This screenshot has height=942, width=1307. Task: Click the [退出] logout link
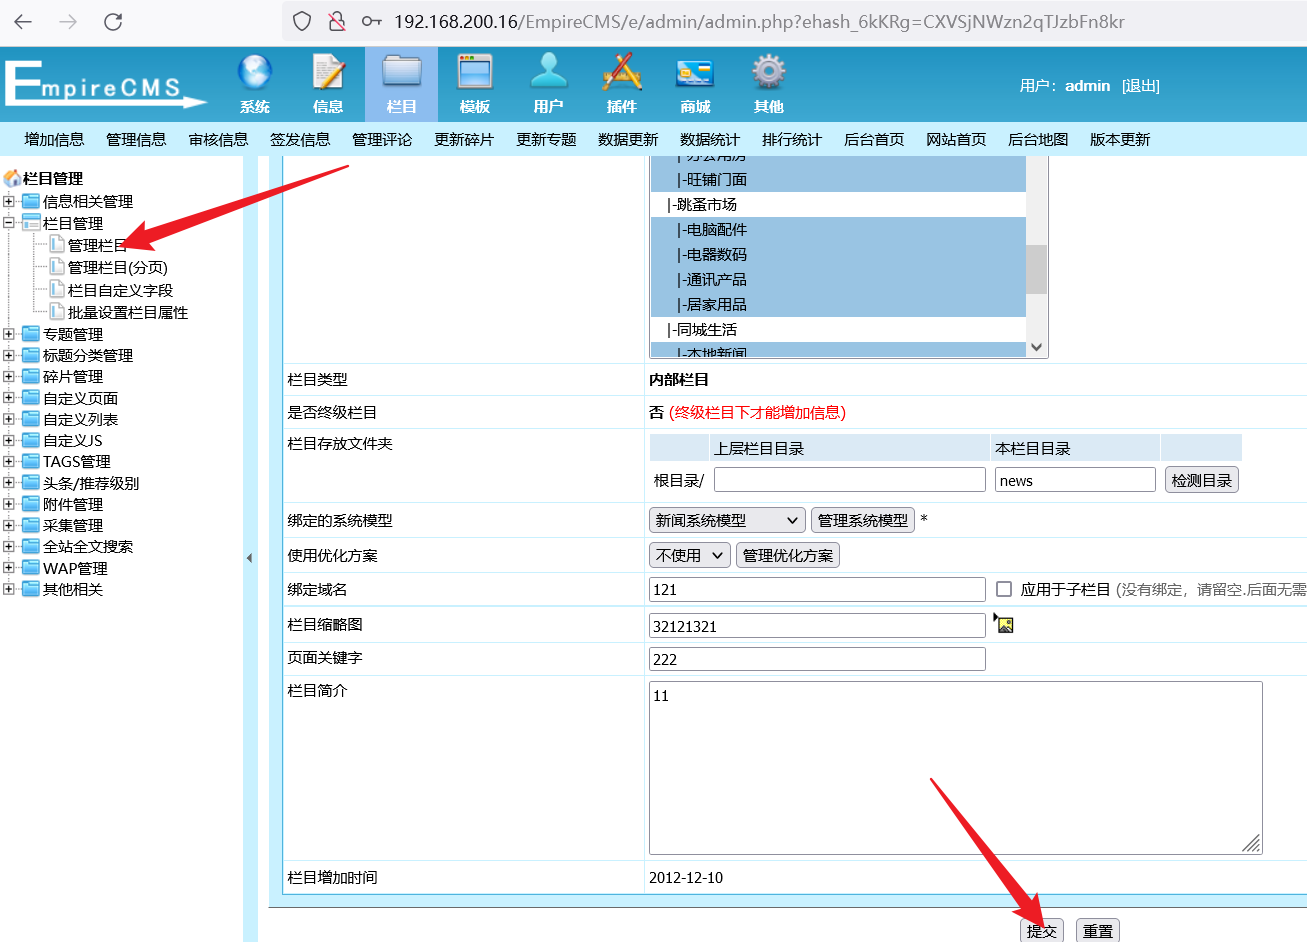pyautogui.click(x=1141, y=86)
